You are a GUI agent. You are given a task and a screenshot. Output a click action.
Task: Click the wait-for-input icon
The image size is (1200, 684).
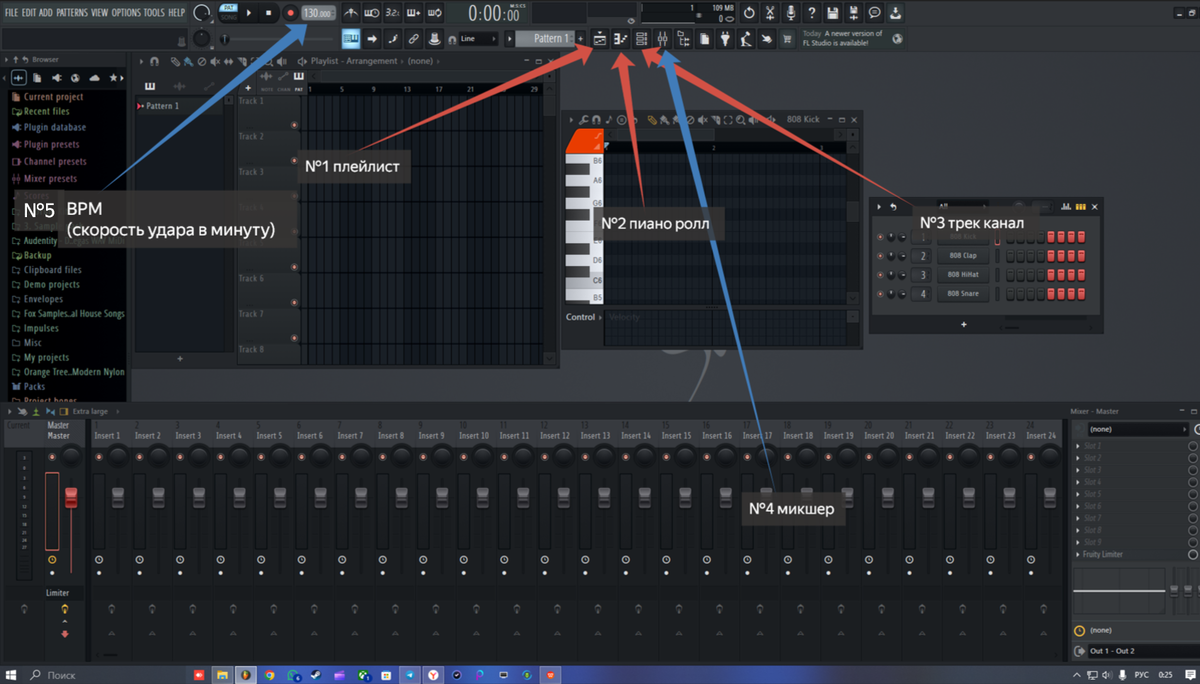point(371,13)
